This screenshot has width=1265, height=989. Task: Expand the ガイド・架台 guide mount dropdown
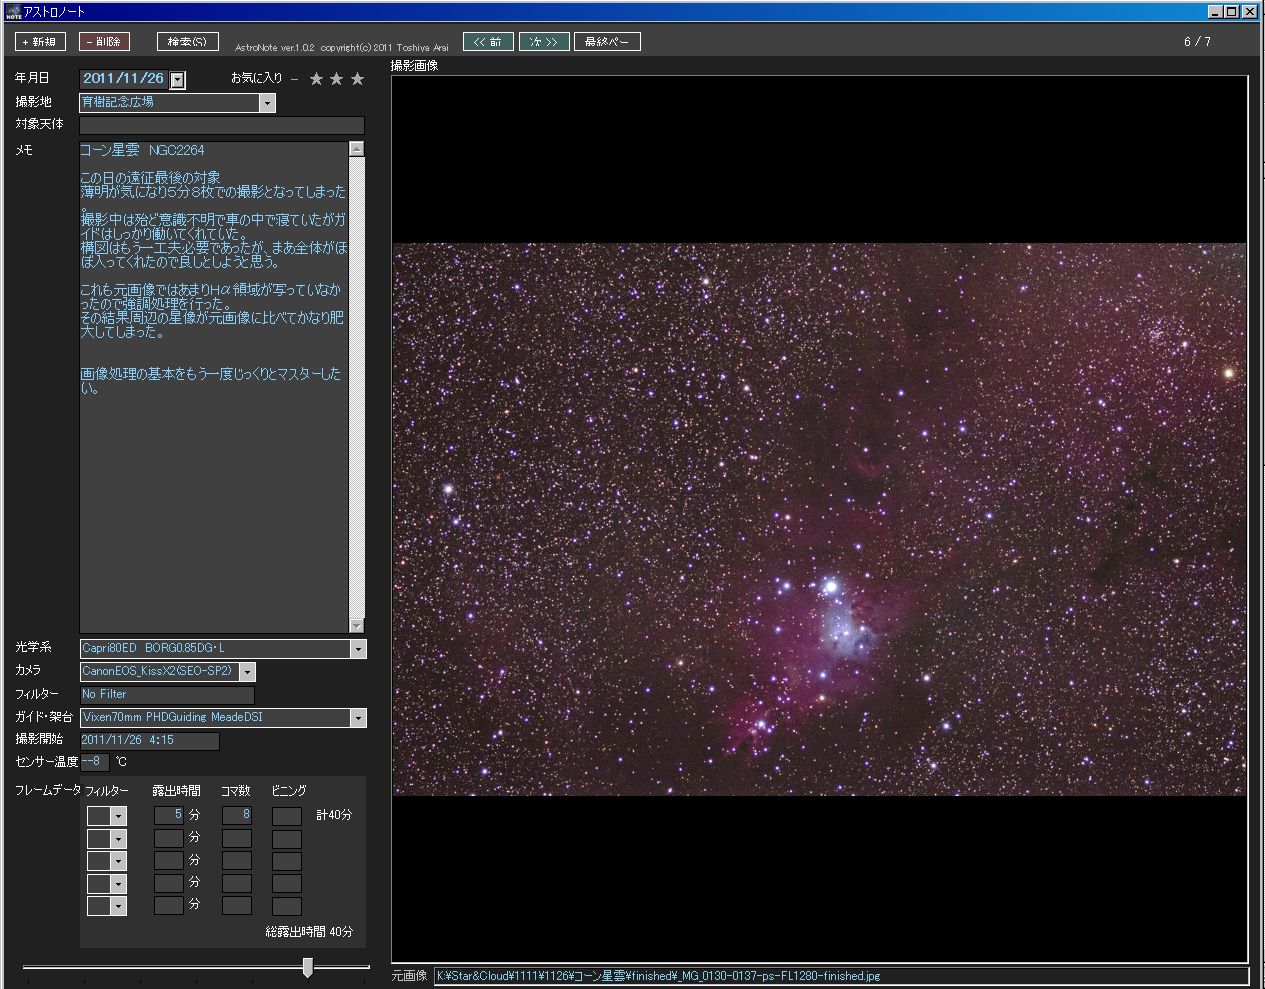(358, 718)
